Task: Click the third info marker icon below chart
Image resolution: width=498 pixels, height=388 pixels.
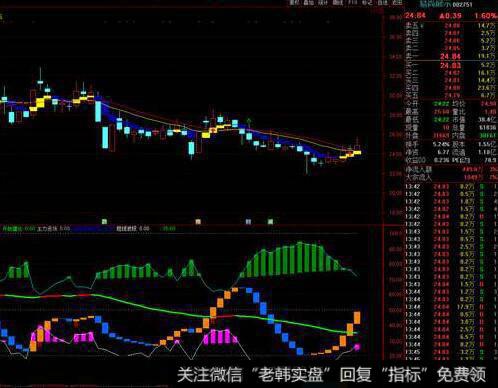Action: [248, 221]
